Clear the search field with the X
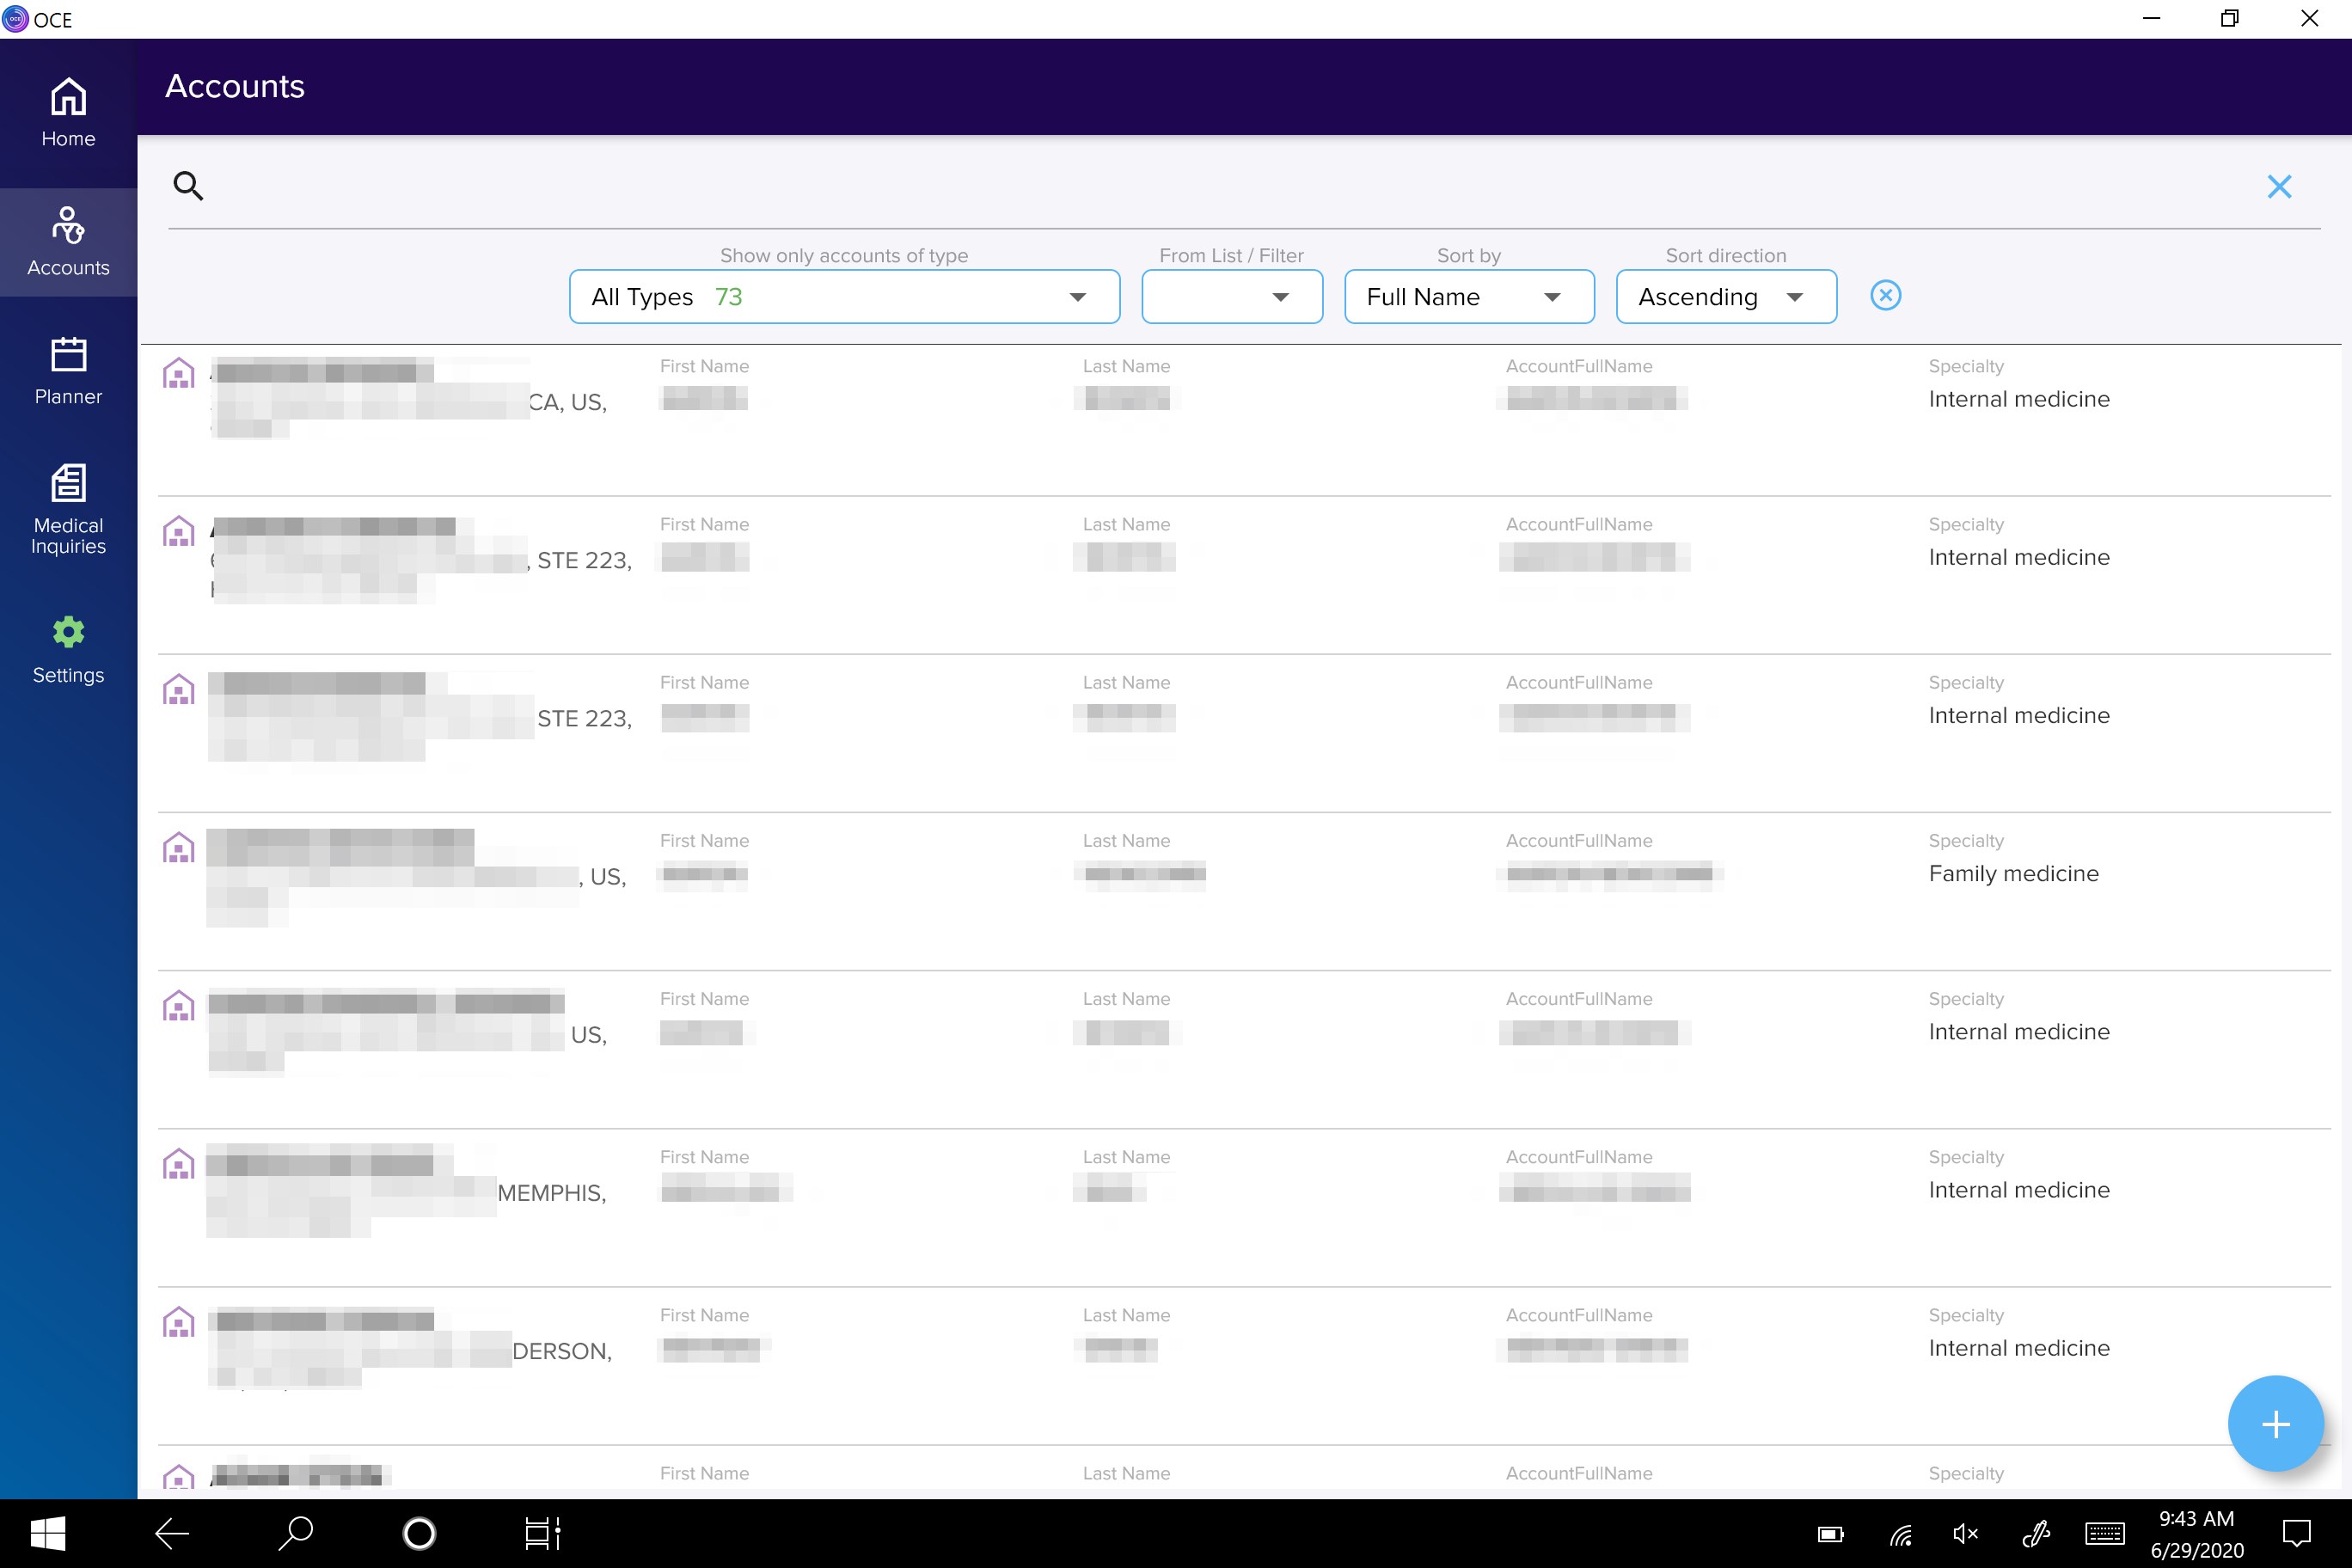The image size is (2352, 1568). (2280, 186)
